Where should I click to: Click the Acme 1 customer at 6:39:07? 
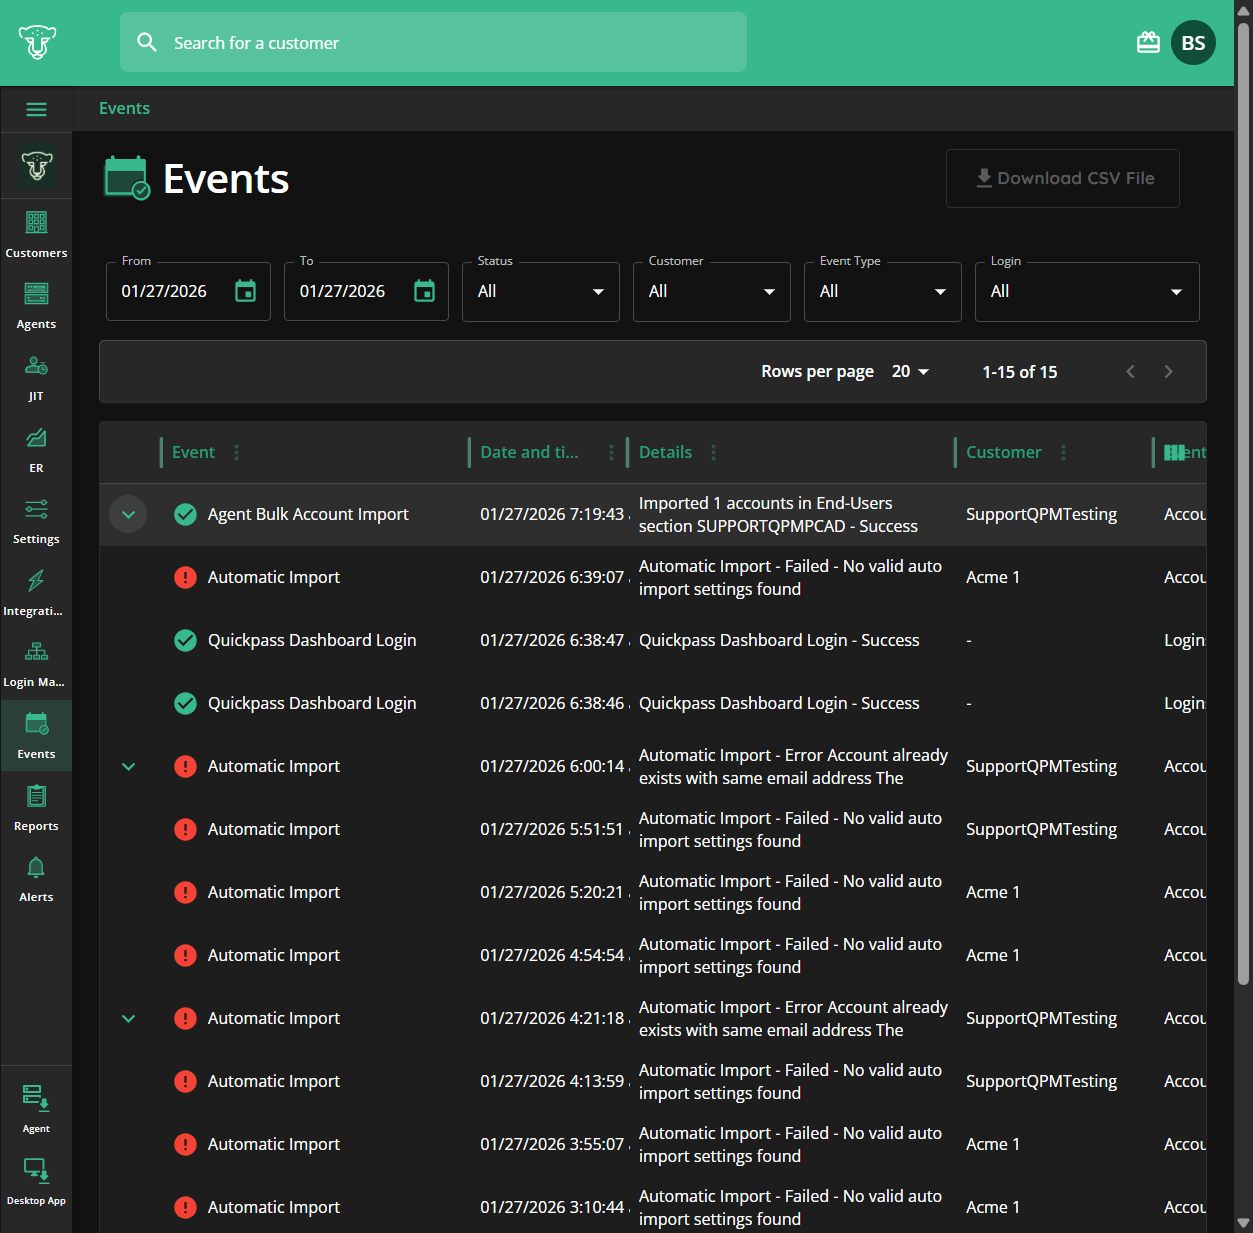point(993,577)
